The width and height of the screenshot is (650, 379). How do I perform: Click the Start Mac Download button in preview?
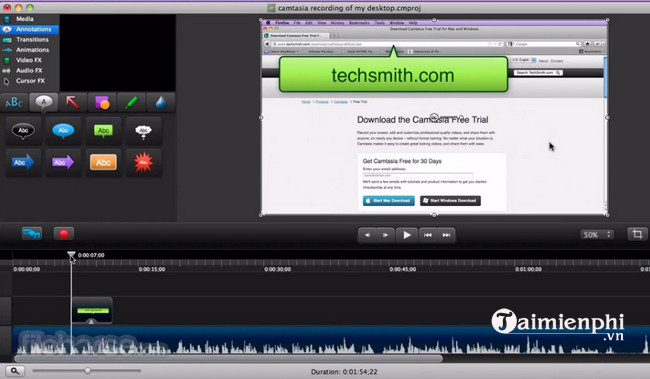click(388, 201)
